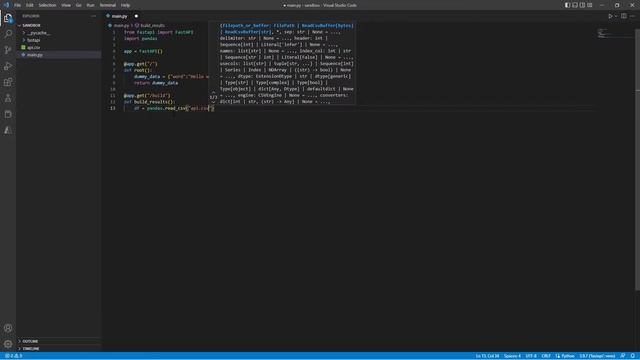640x360 pixels.
Task: Open the feedback icon in the status bar
Action: [623, 356]
